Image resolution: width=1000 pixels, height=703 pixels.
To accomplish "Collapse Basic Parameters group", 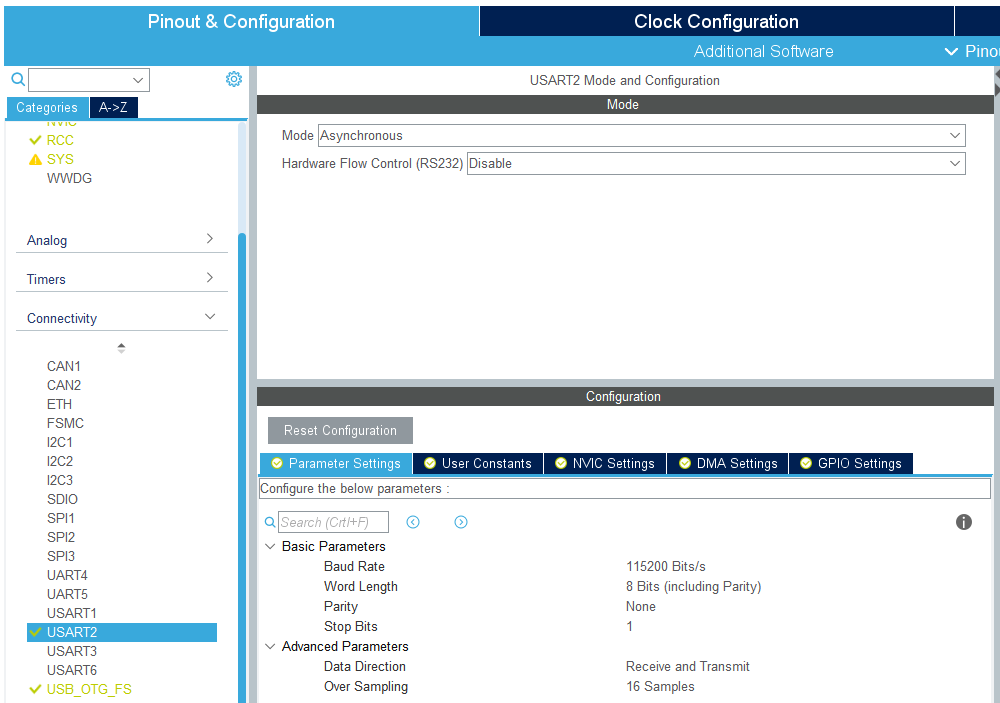I will 270,547.
